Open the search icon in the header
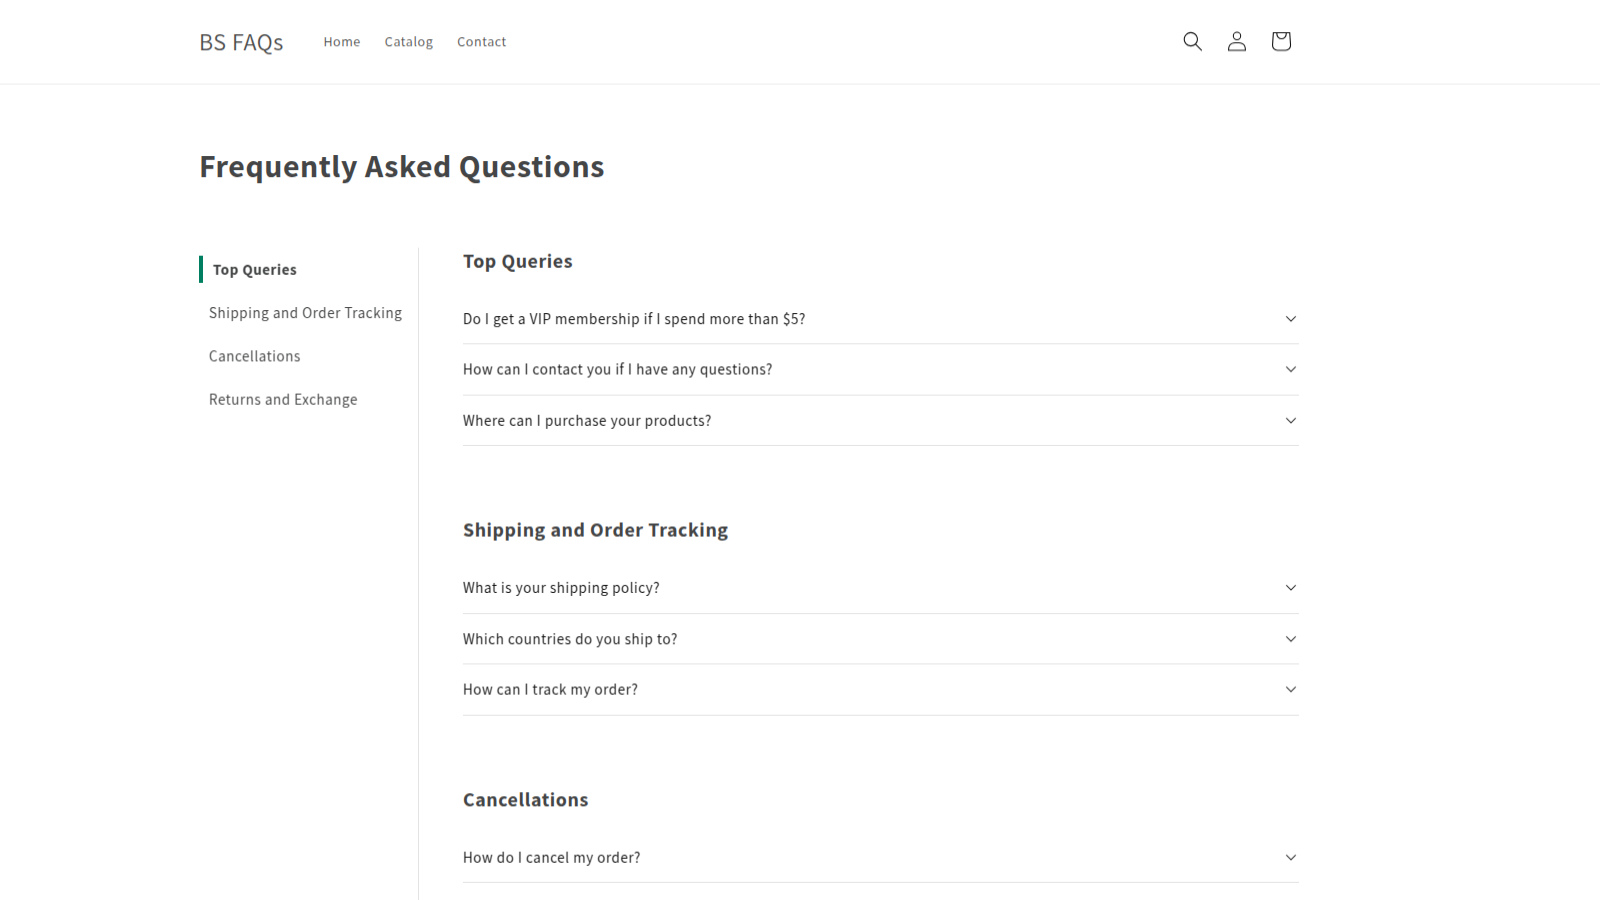The height and width of the screenshot is (900, 1600). coord(1192,41)
